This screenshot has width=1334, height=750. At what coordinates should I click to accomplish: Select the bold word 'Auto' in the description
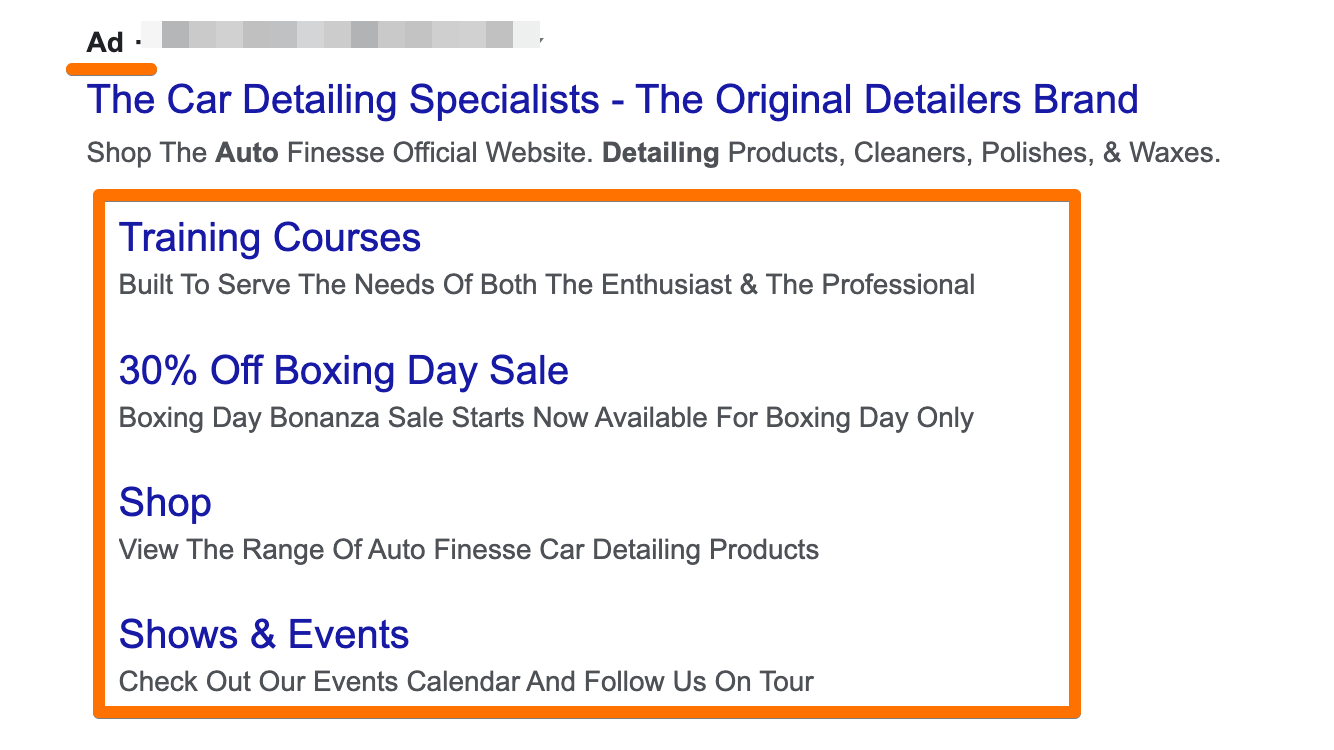246,152
